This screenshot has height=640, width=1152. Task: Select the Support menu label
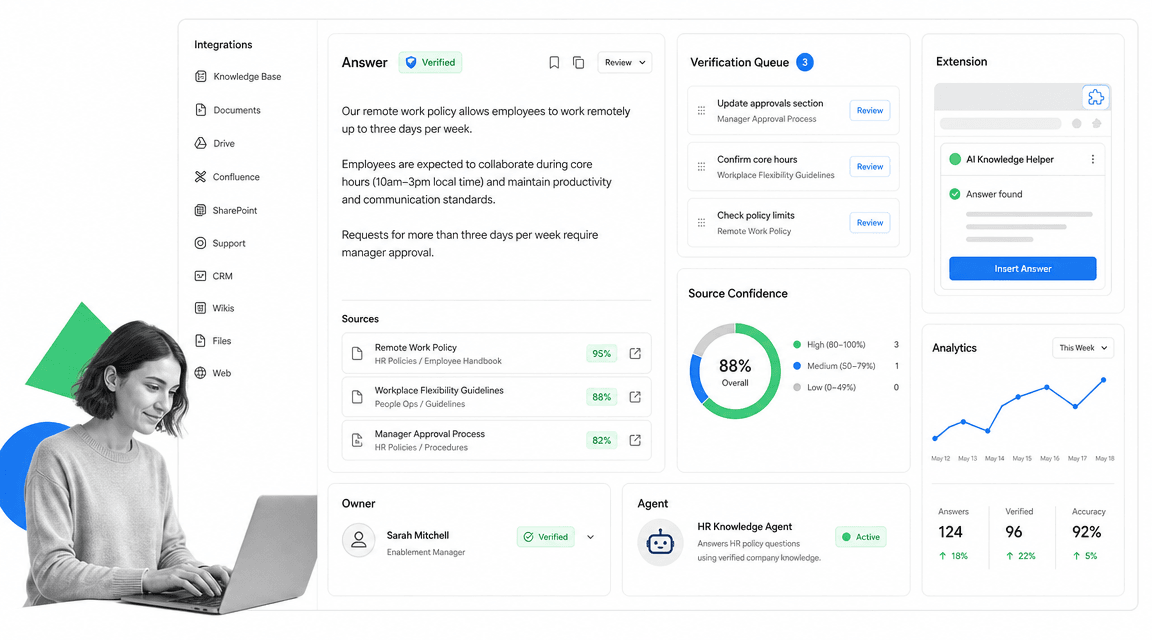[x=228, y=243]
